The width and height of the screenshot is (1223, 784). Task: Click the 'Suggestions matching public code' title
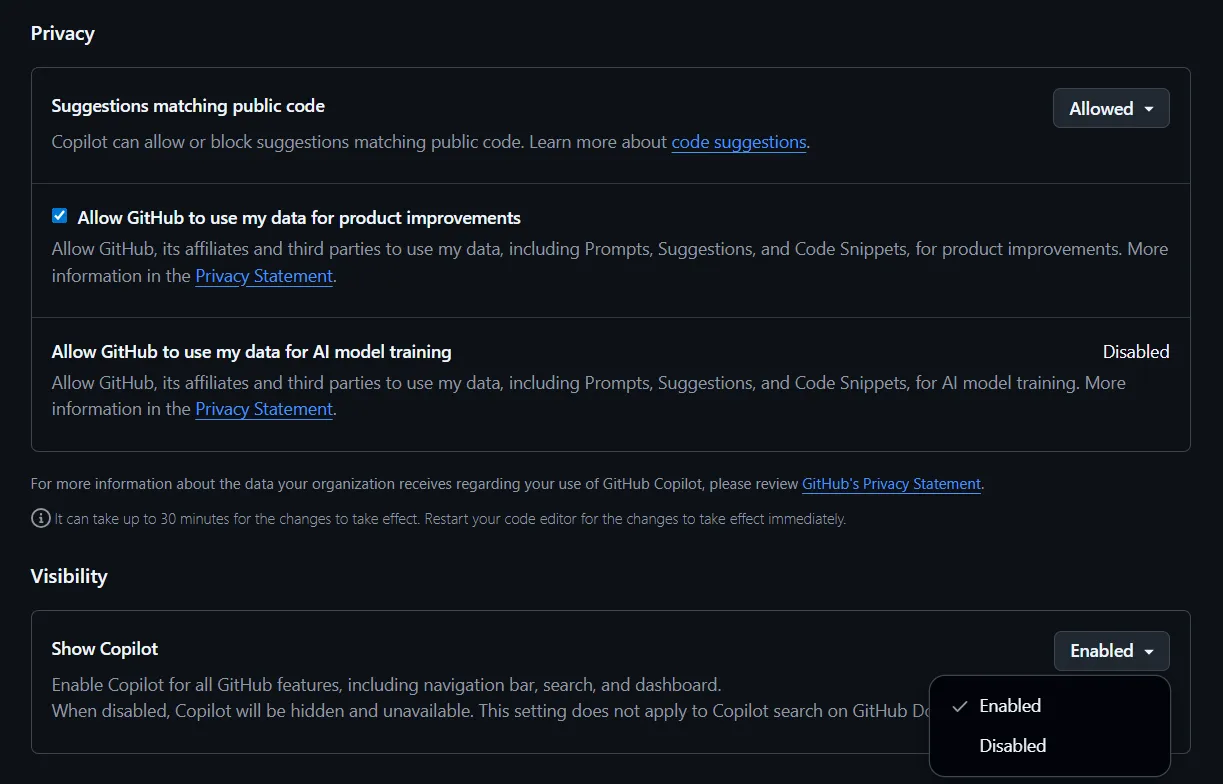[x=188, y=106]
